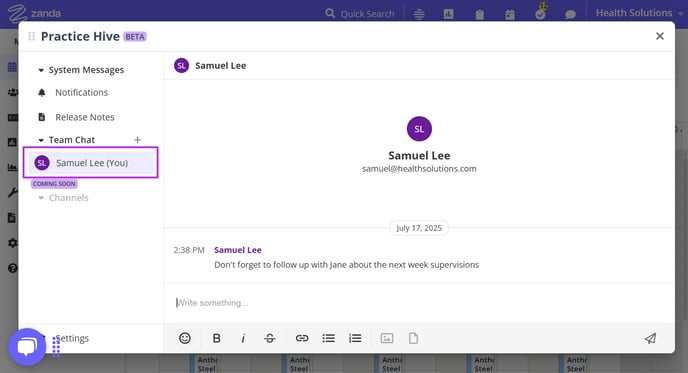Attach a file to message

(x=413, y=338)
